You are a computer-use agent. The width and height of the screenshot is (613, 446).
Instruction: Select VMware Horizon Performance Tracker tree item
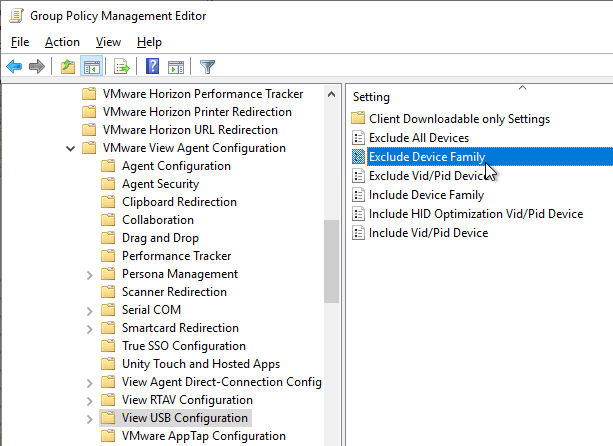point(203,94)
